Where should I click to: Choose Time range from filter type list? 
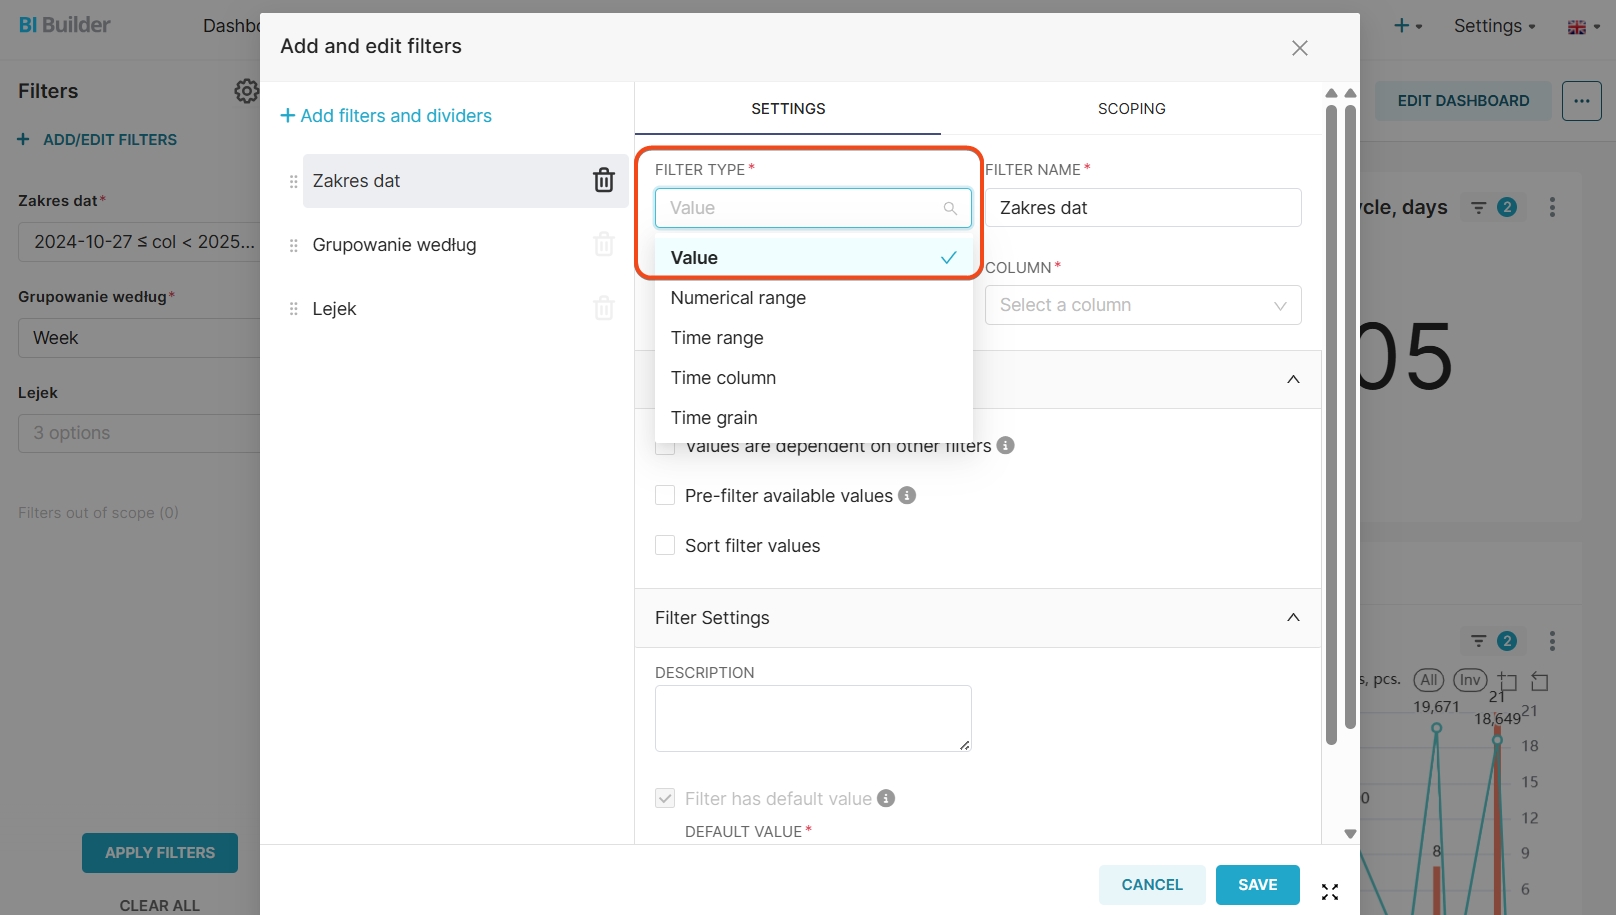pyautogui.click(x=717, y=338)
